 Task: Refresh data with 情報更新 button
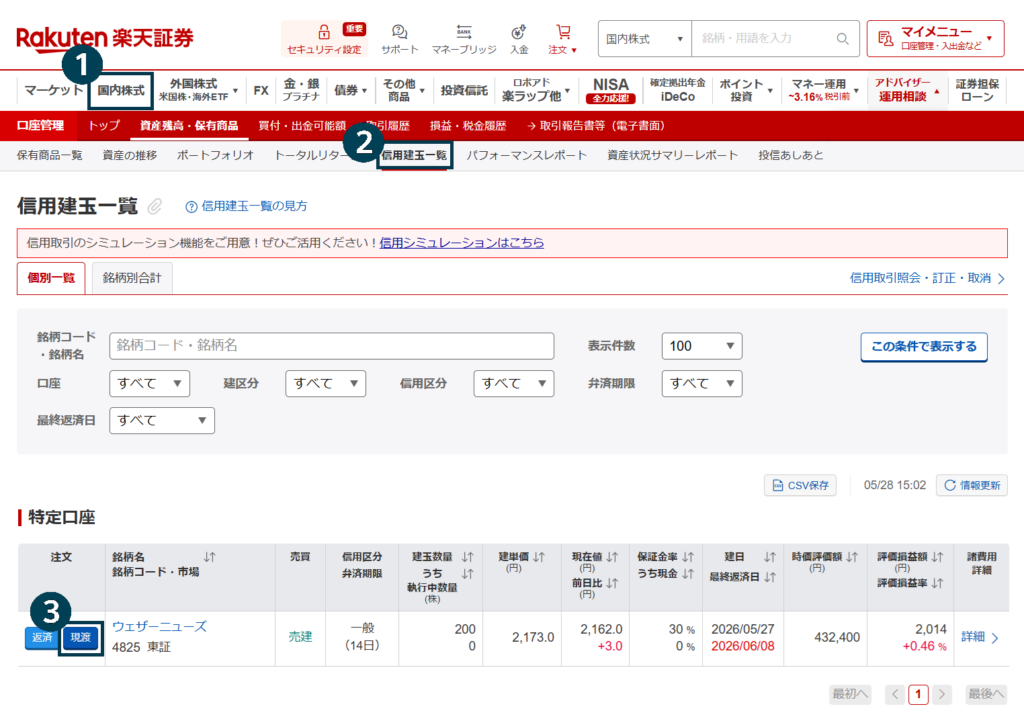[972, 485]
